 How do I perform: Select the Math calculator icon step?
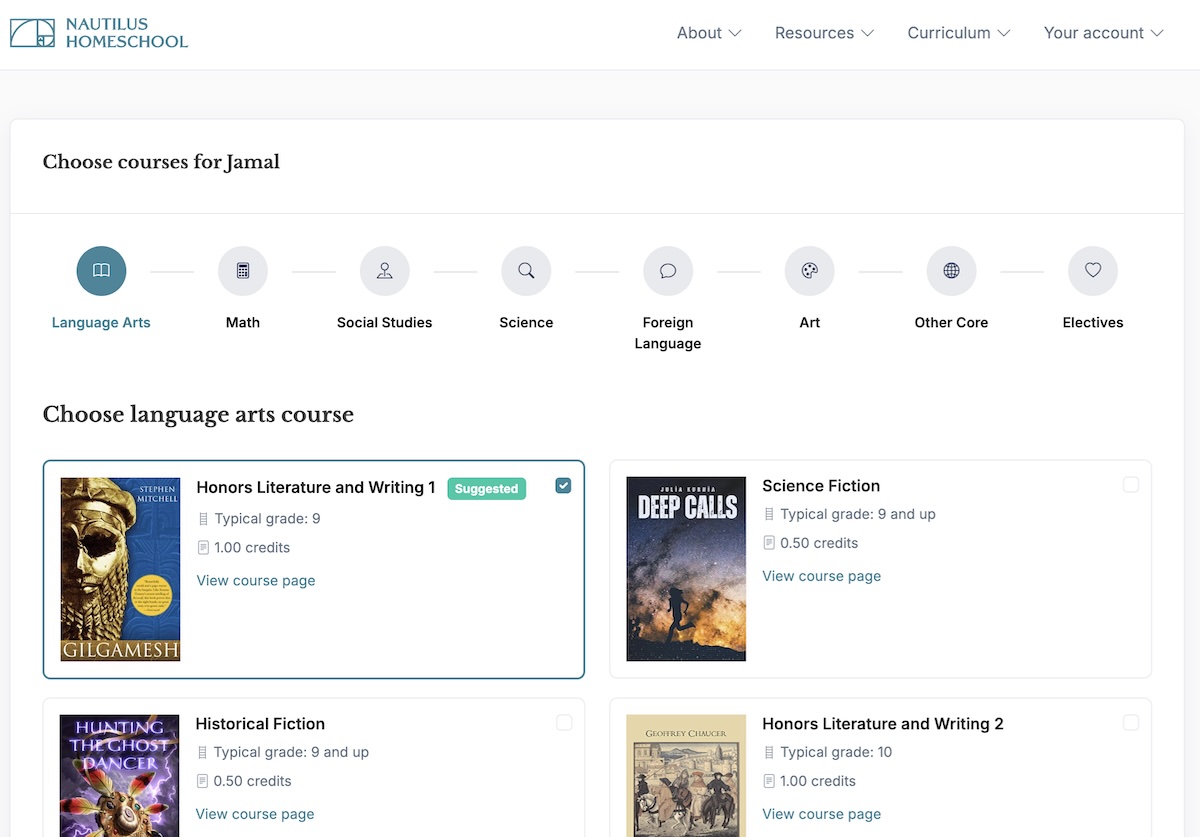click(243, 271)
